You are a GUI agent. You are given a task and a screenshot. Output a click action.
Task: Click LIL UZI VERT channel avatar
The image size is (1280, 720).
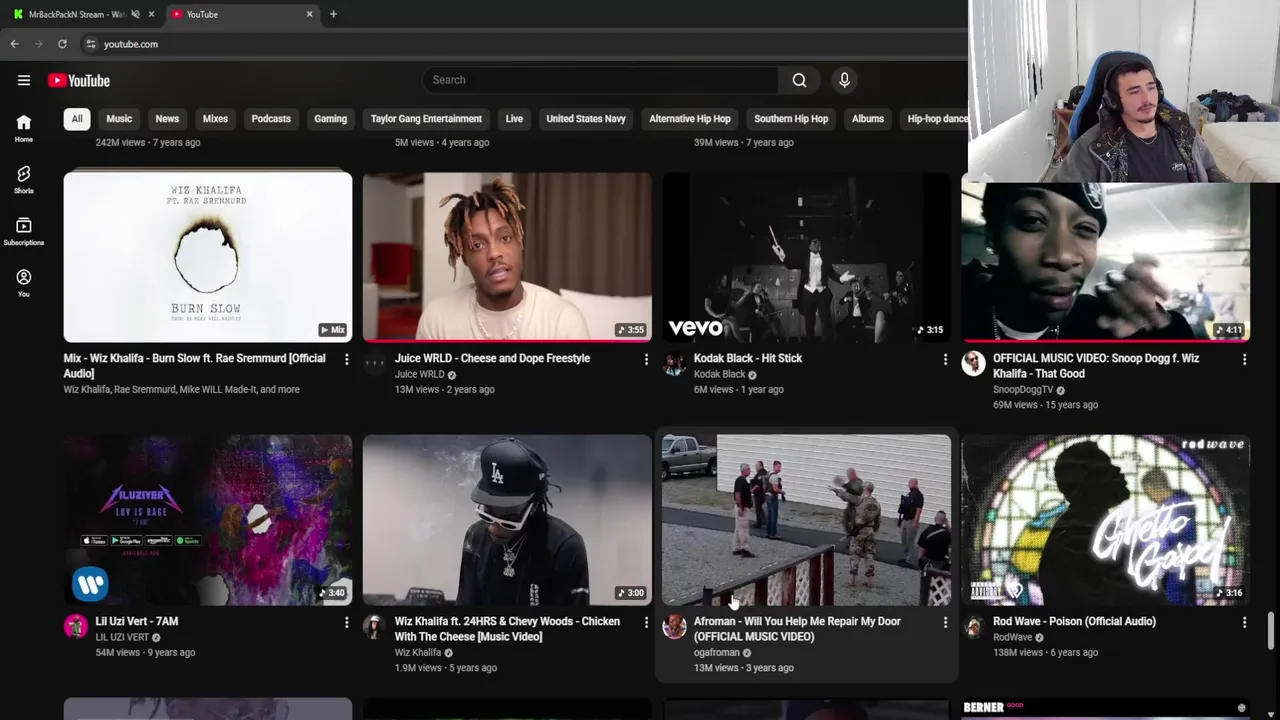76,626
